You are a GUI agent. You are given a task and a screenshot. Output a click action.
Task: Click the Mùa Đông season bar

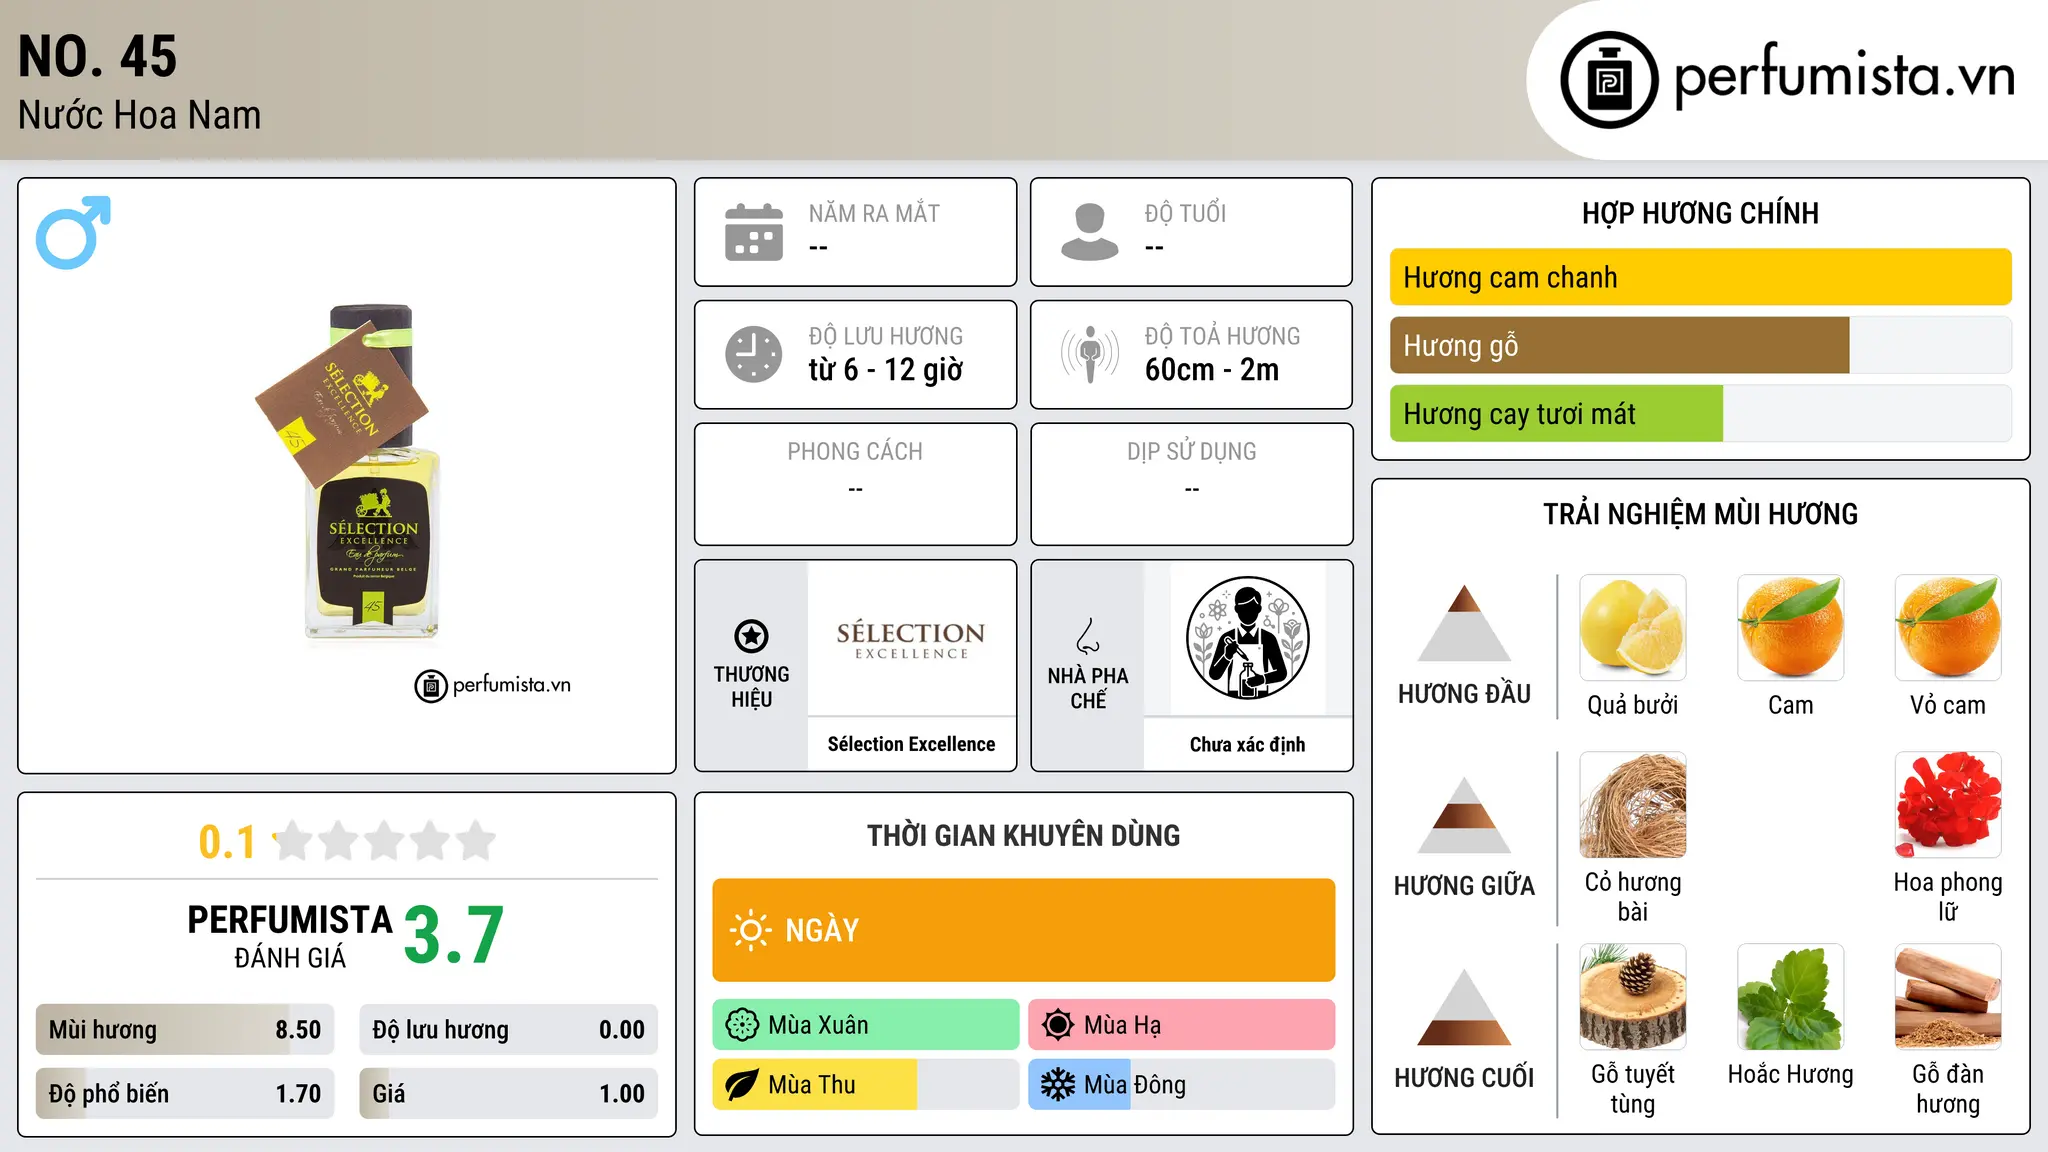(x=1181, y=1085)
